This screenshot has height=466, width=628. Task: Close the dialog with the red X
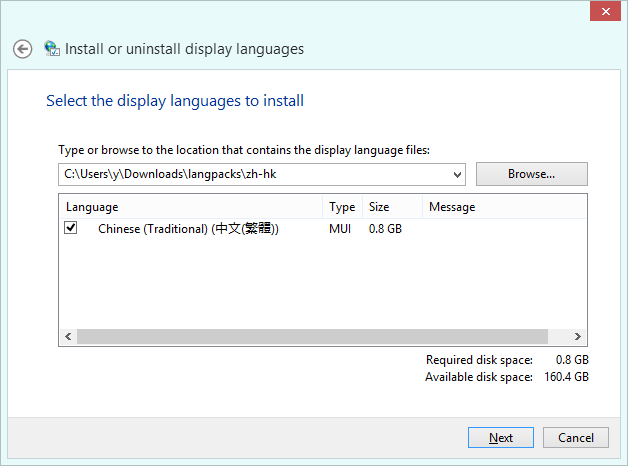(605, 11)
